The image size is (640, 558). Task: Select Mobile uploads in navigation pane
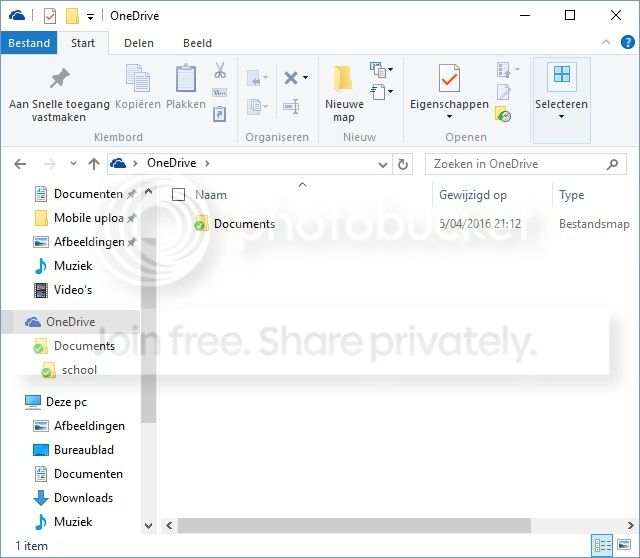pyautogui.click(x=89, y=218)
